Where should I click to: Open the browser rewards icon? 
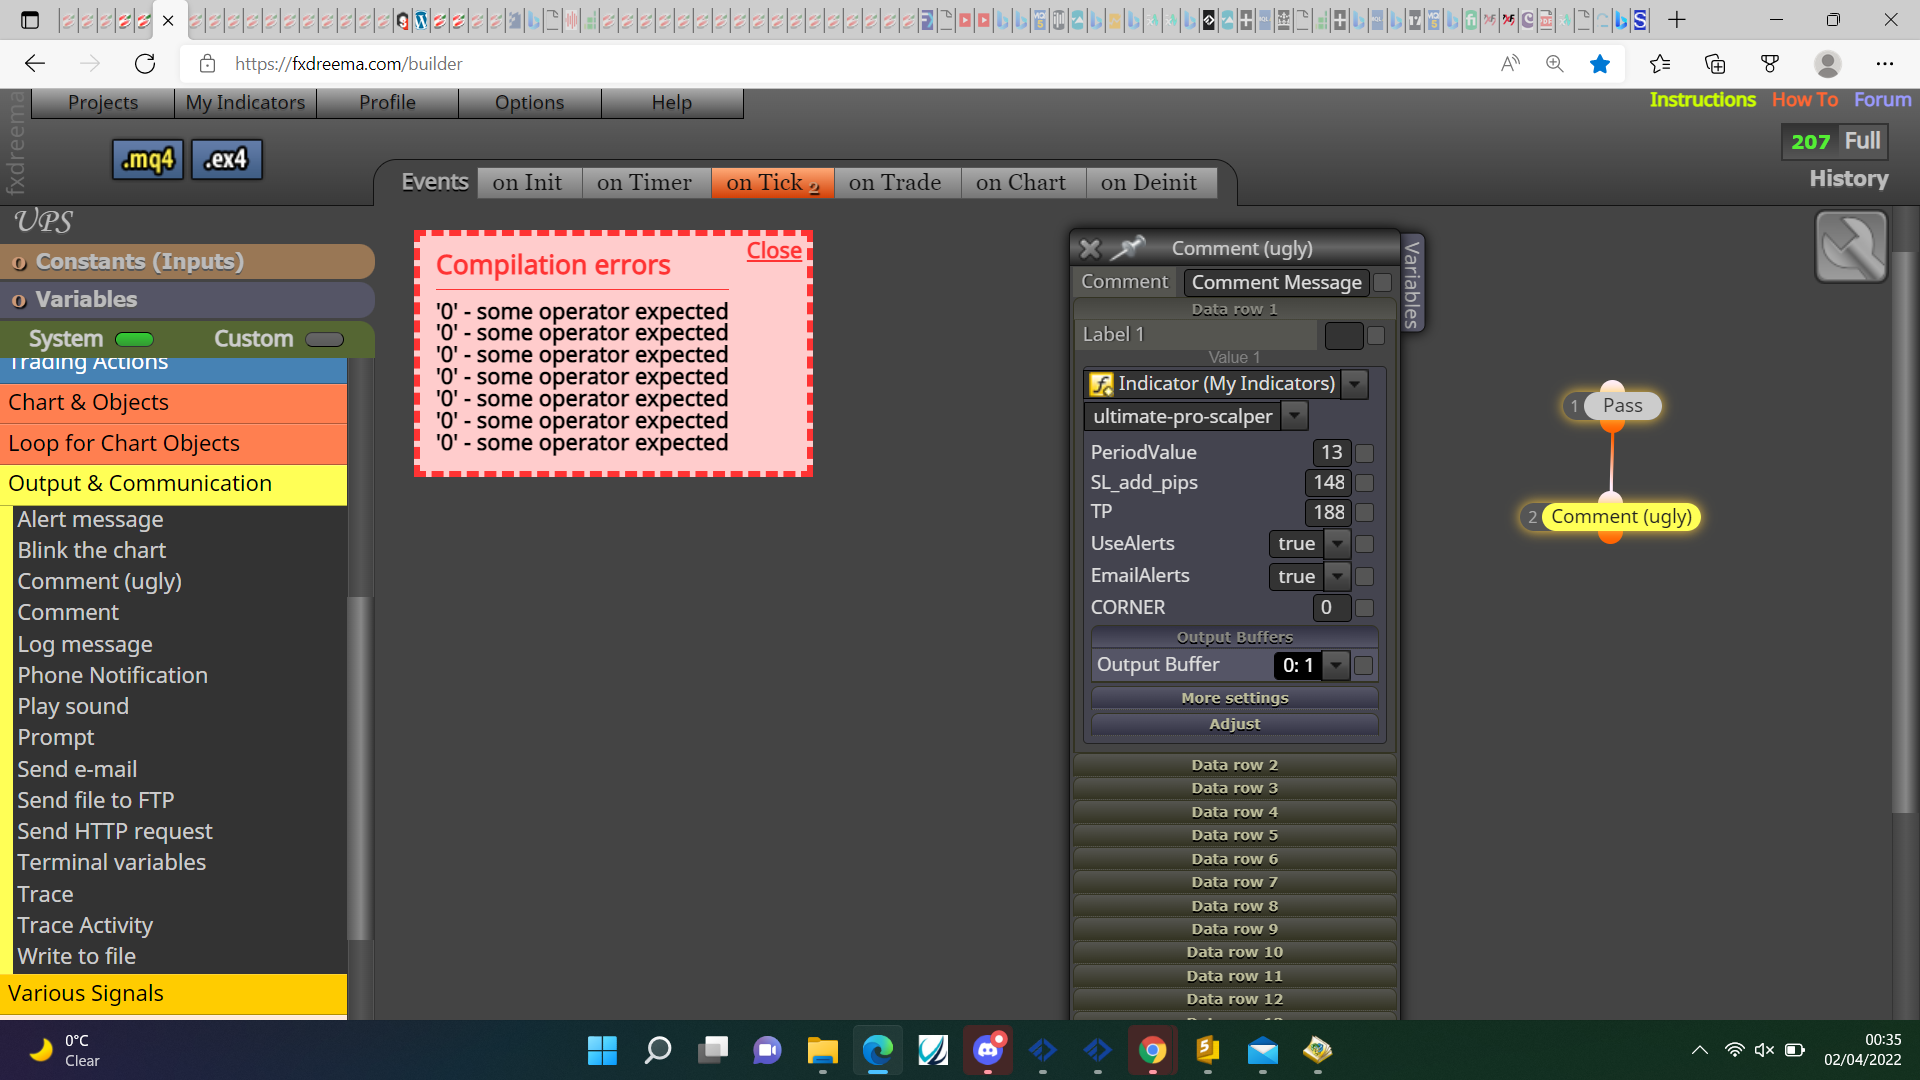pyautogui.click(x=1770, y=64)
